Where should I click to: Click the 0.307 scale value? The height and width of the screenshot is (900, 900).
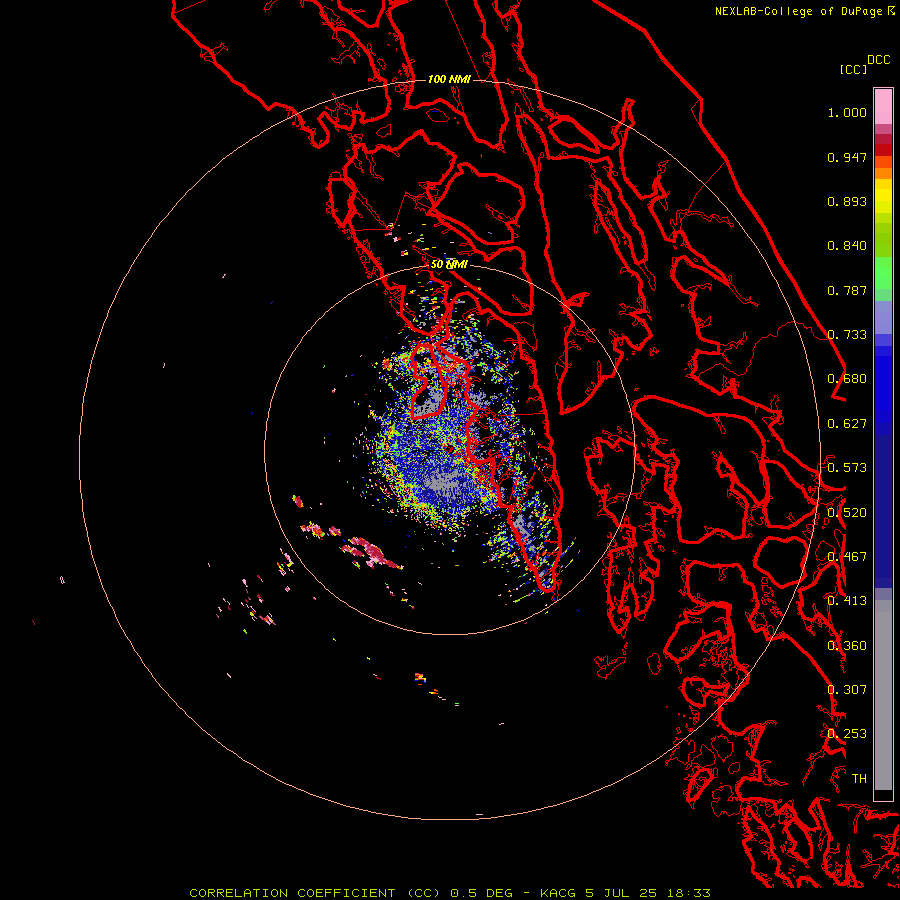click(x=847, y=690)
